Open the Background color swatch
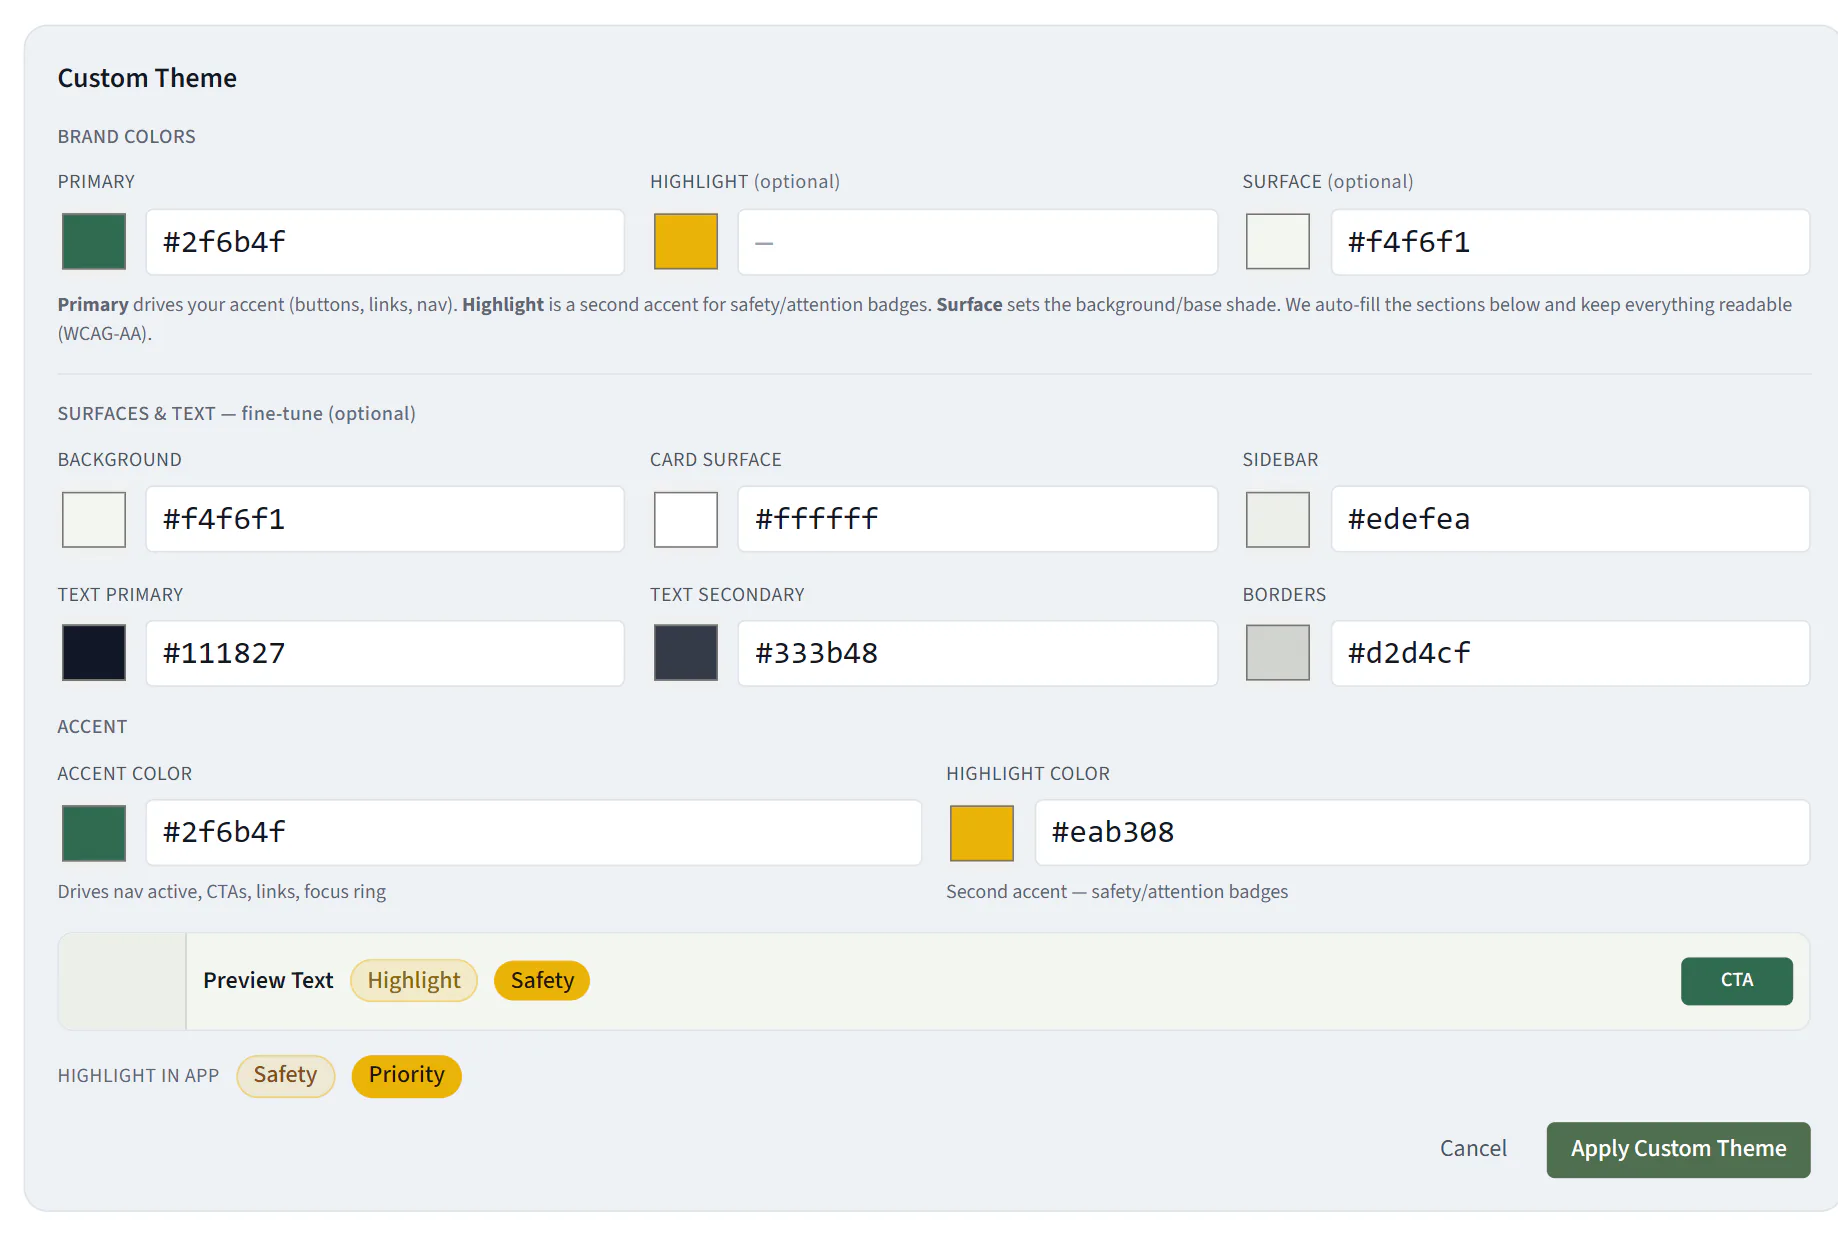Viewport: 1838px width, 1234px height. [94, 519]
